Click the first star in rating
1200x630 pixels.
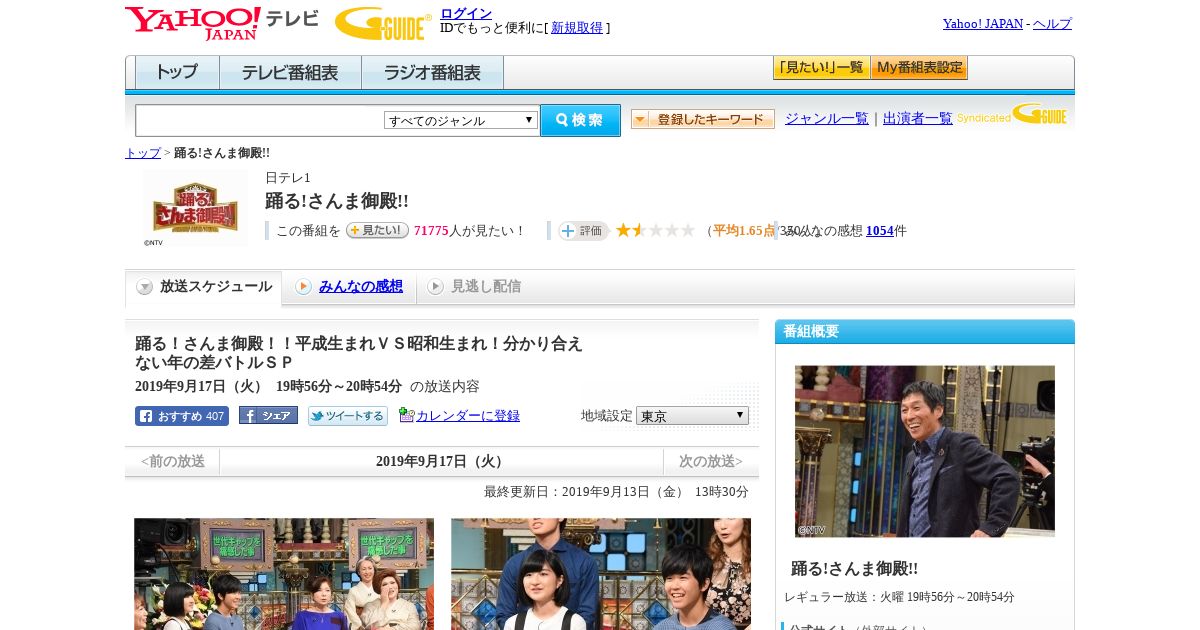(623, 230)
